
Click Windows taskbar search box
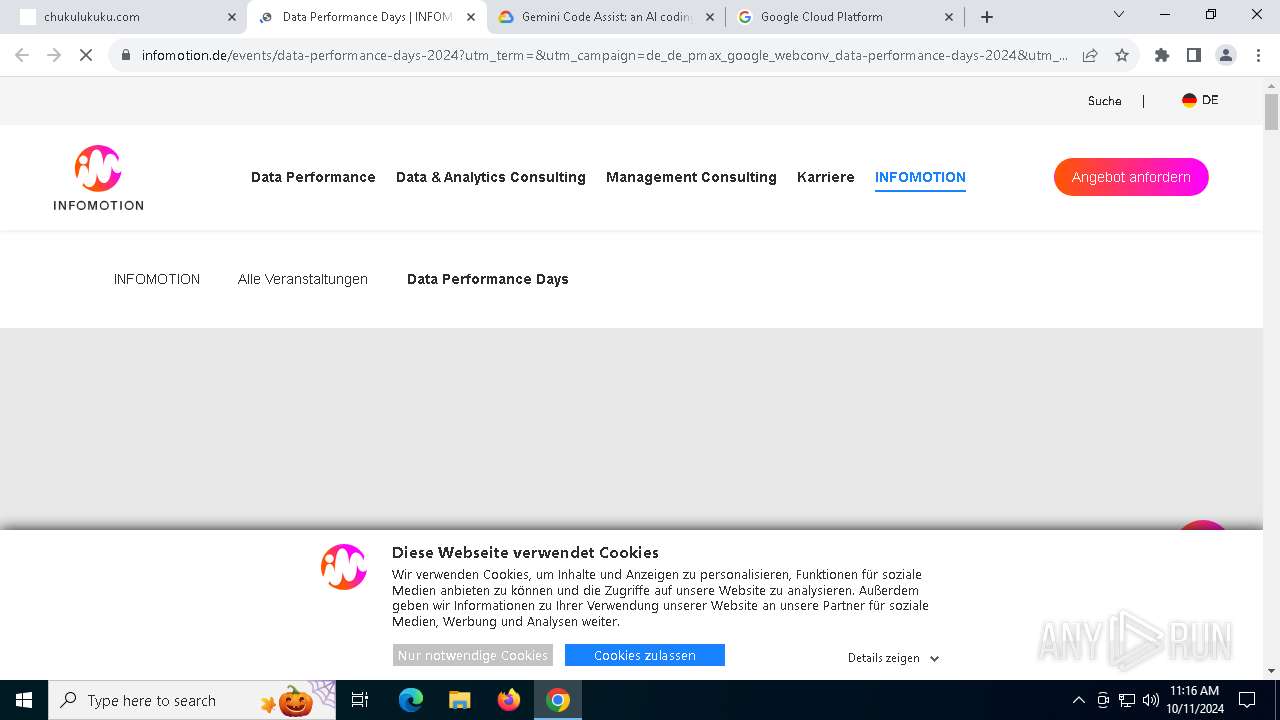click(192, 700)
